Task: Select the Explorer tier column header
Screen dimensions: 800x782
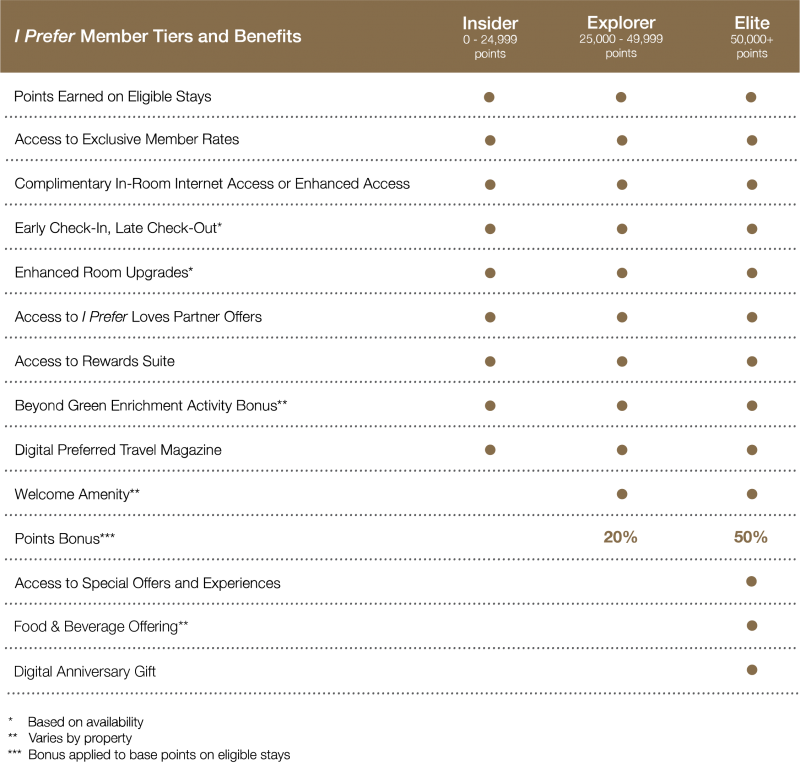Action: click(621, 23)
